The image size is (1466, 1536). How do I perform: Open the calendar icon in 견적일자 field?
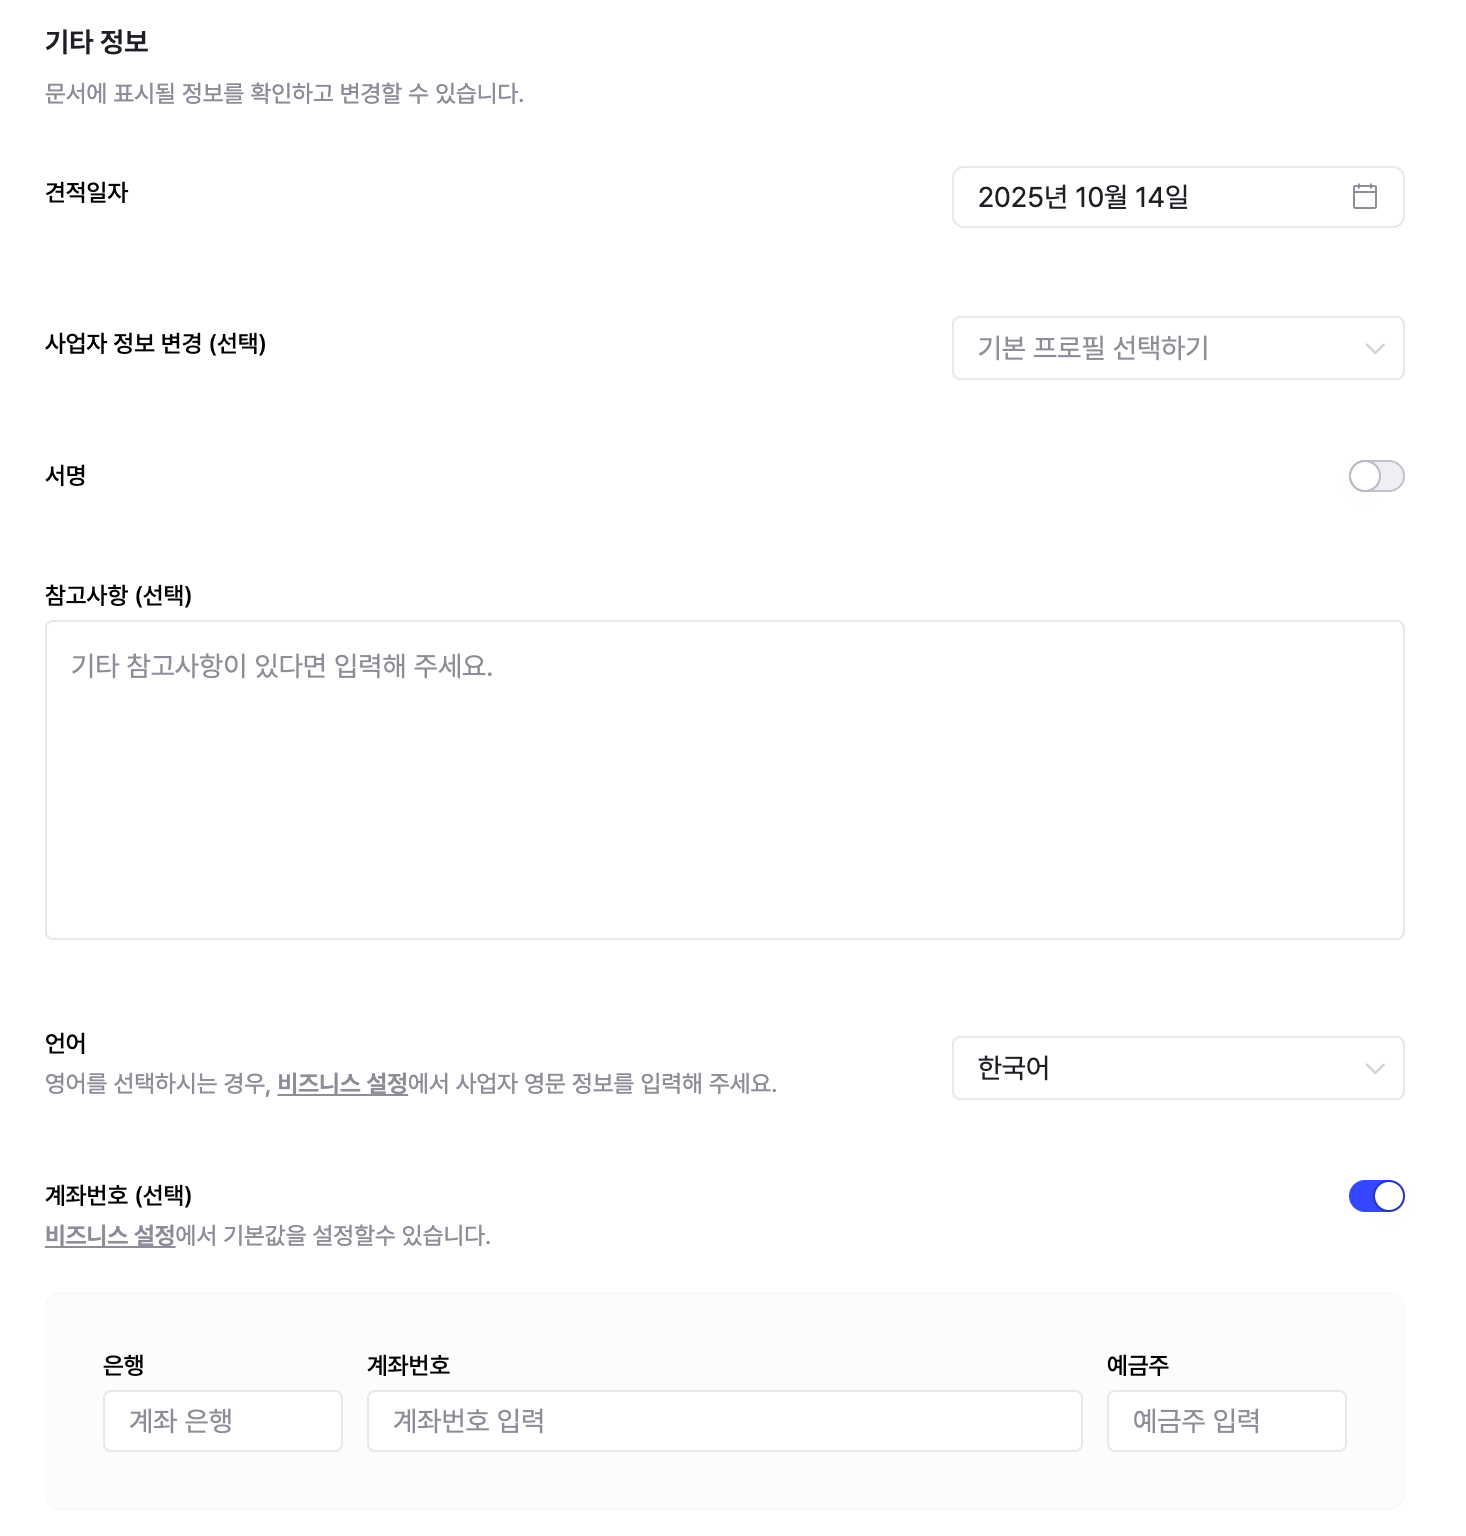pyautogui.click(x=1364, y=197)
